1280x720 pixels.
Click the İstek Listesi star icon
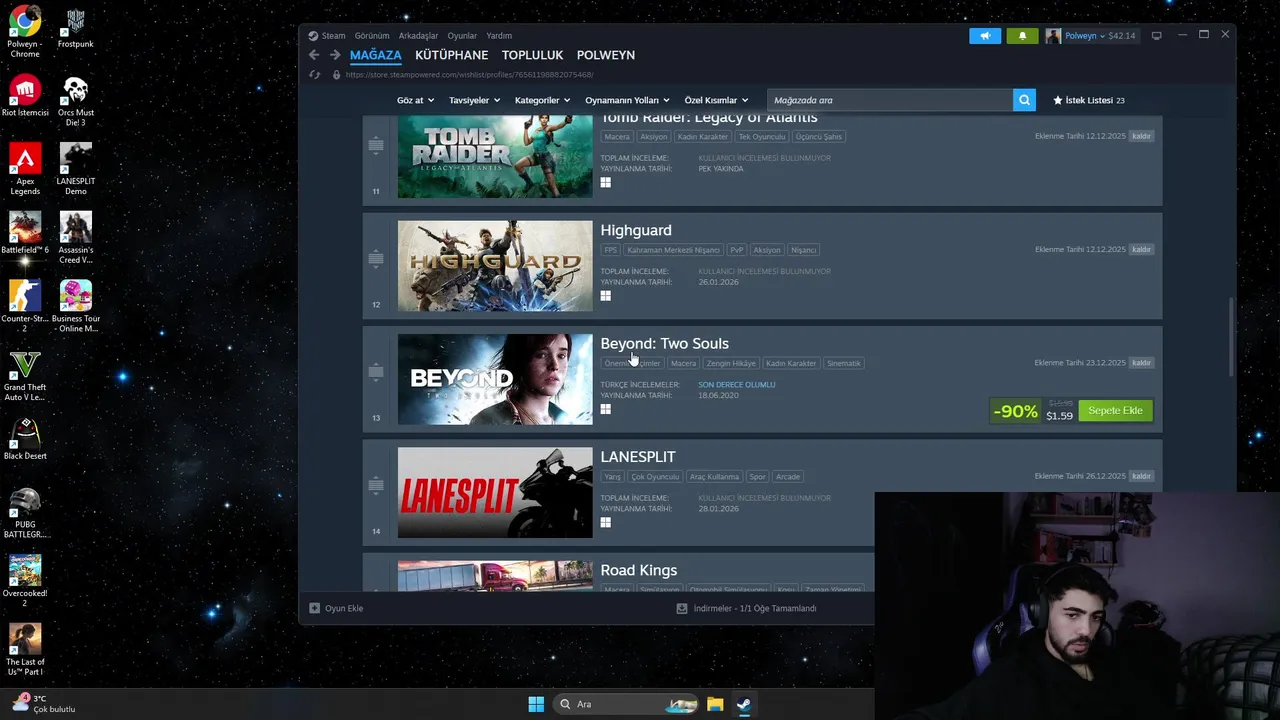pos(1058,100)
